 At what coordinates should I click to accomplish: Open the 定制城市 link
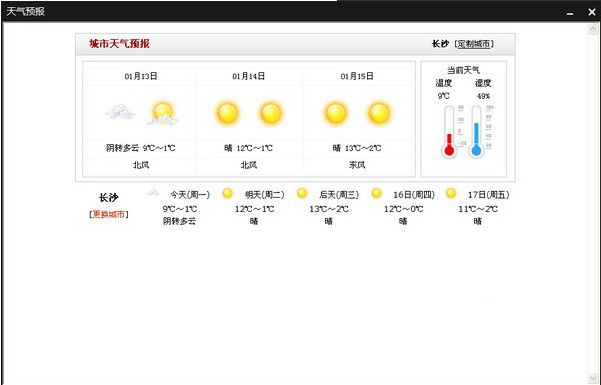474,44
